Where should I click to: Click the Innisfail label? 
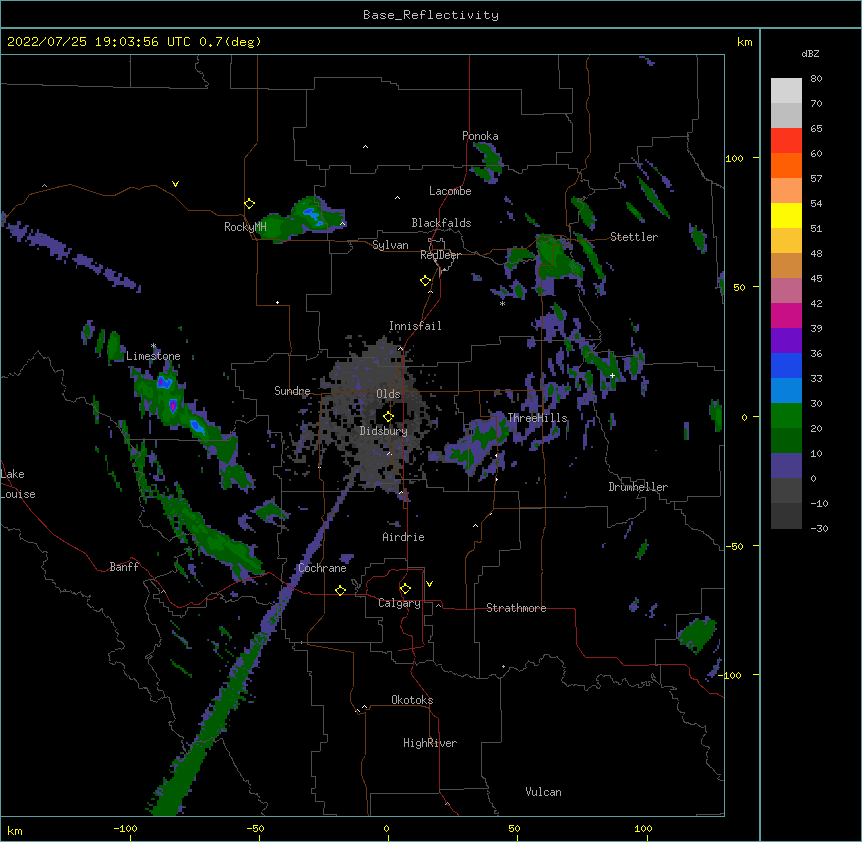tap(415, 326)
